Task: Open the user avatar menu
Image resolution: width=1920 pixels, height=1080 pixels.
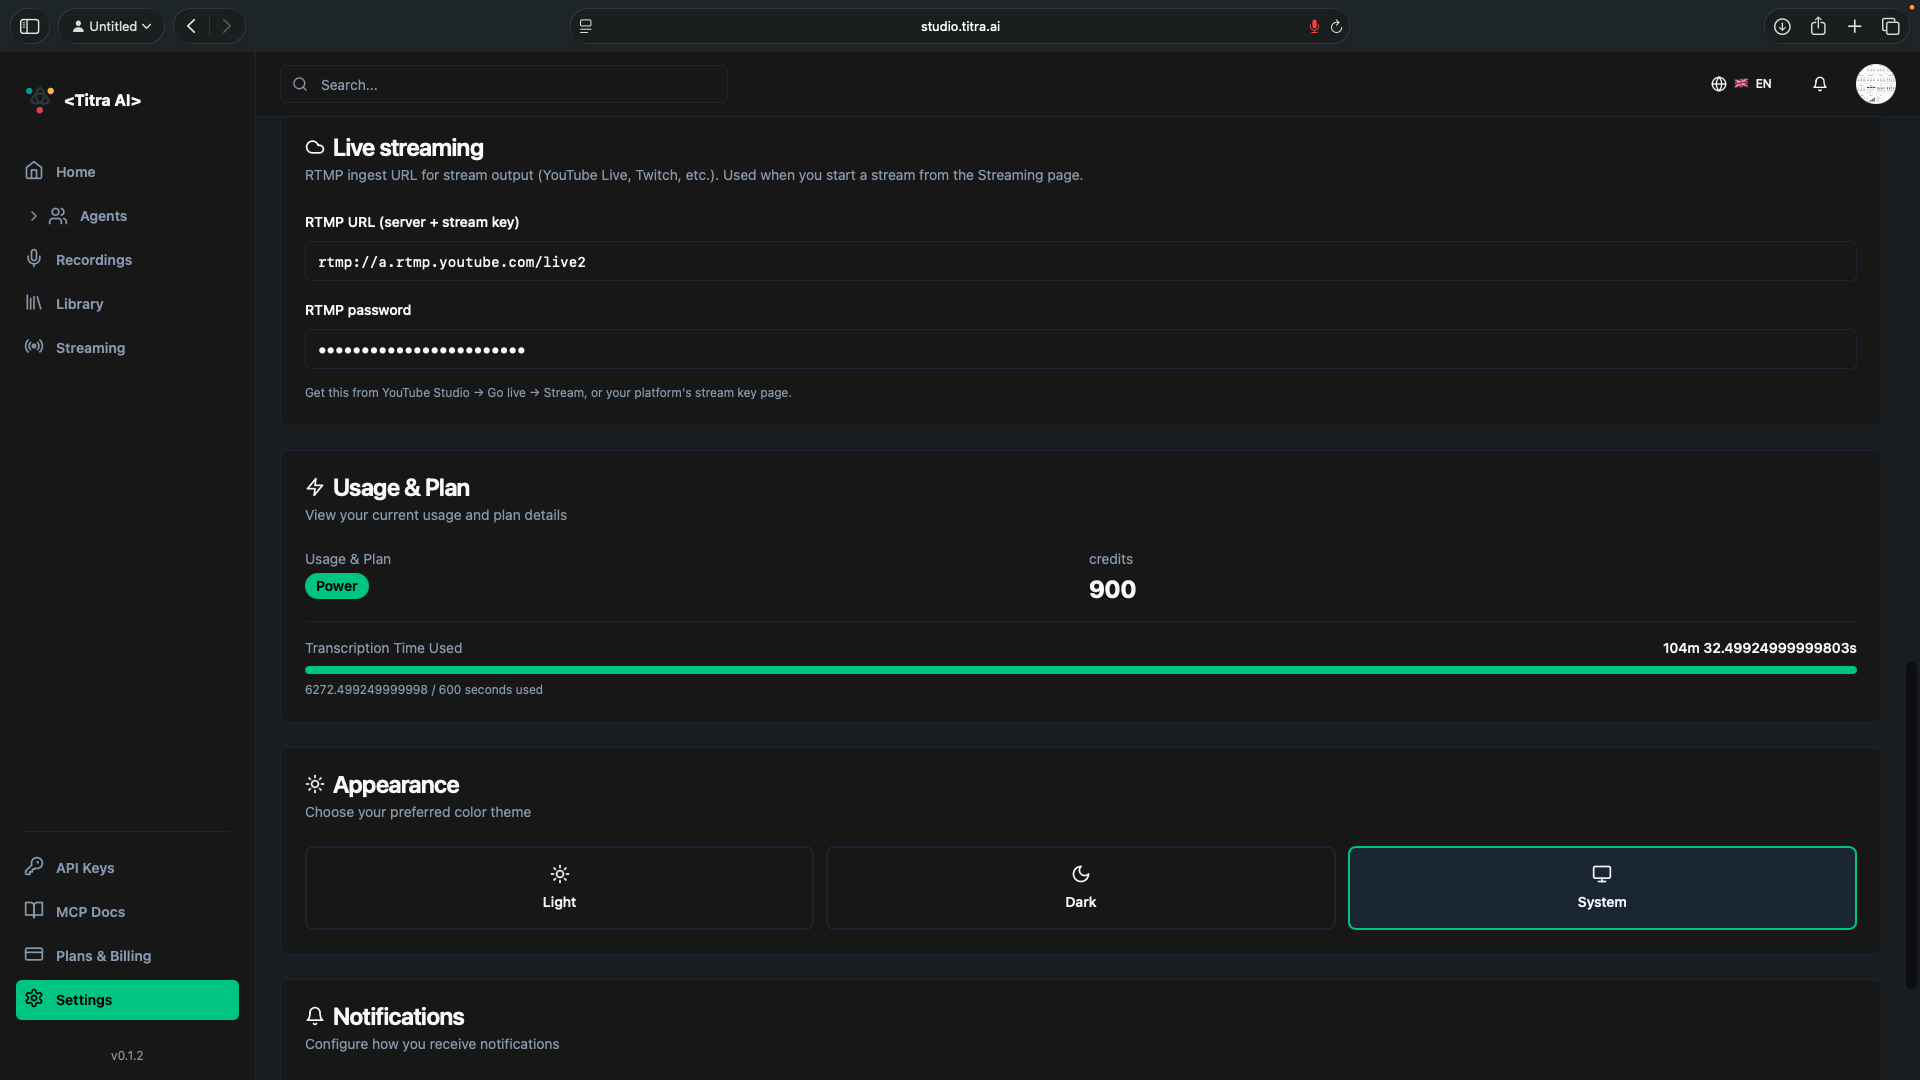Action: coord(1875,84)
